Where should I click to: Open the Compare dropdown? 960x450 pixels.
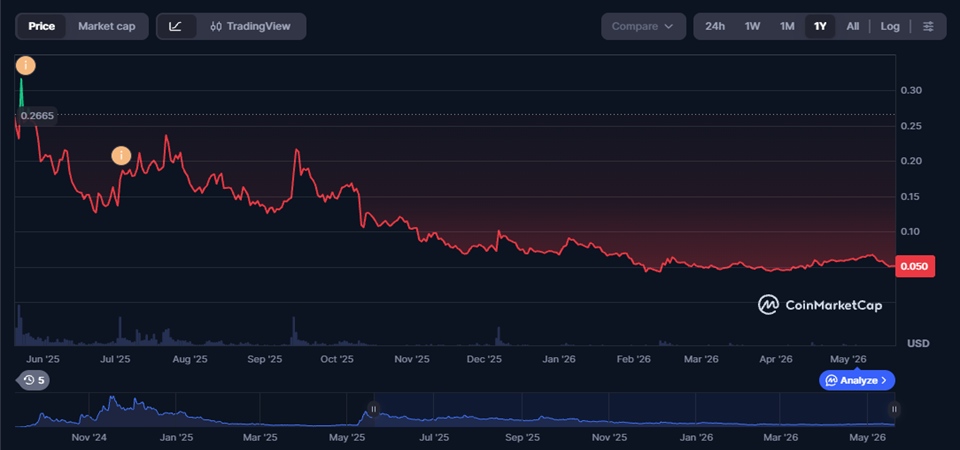(643, 26)
